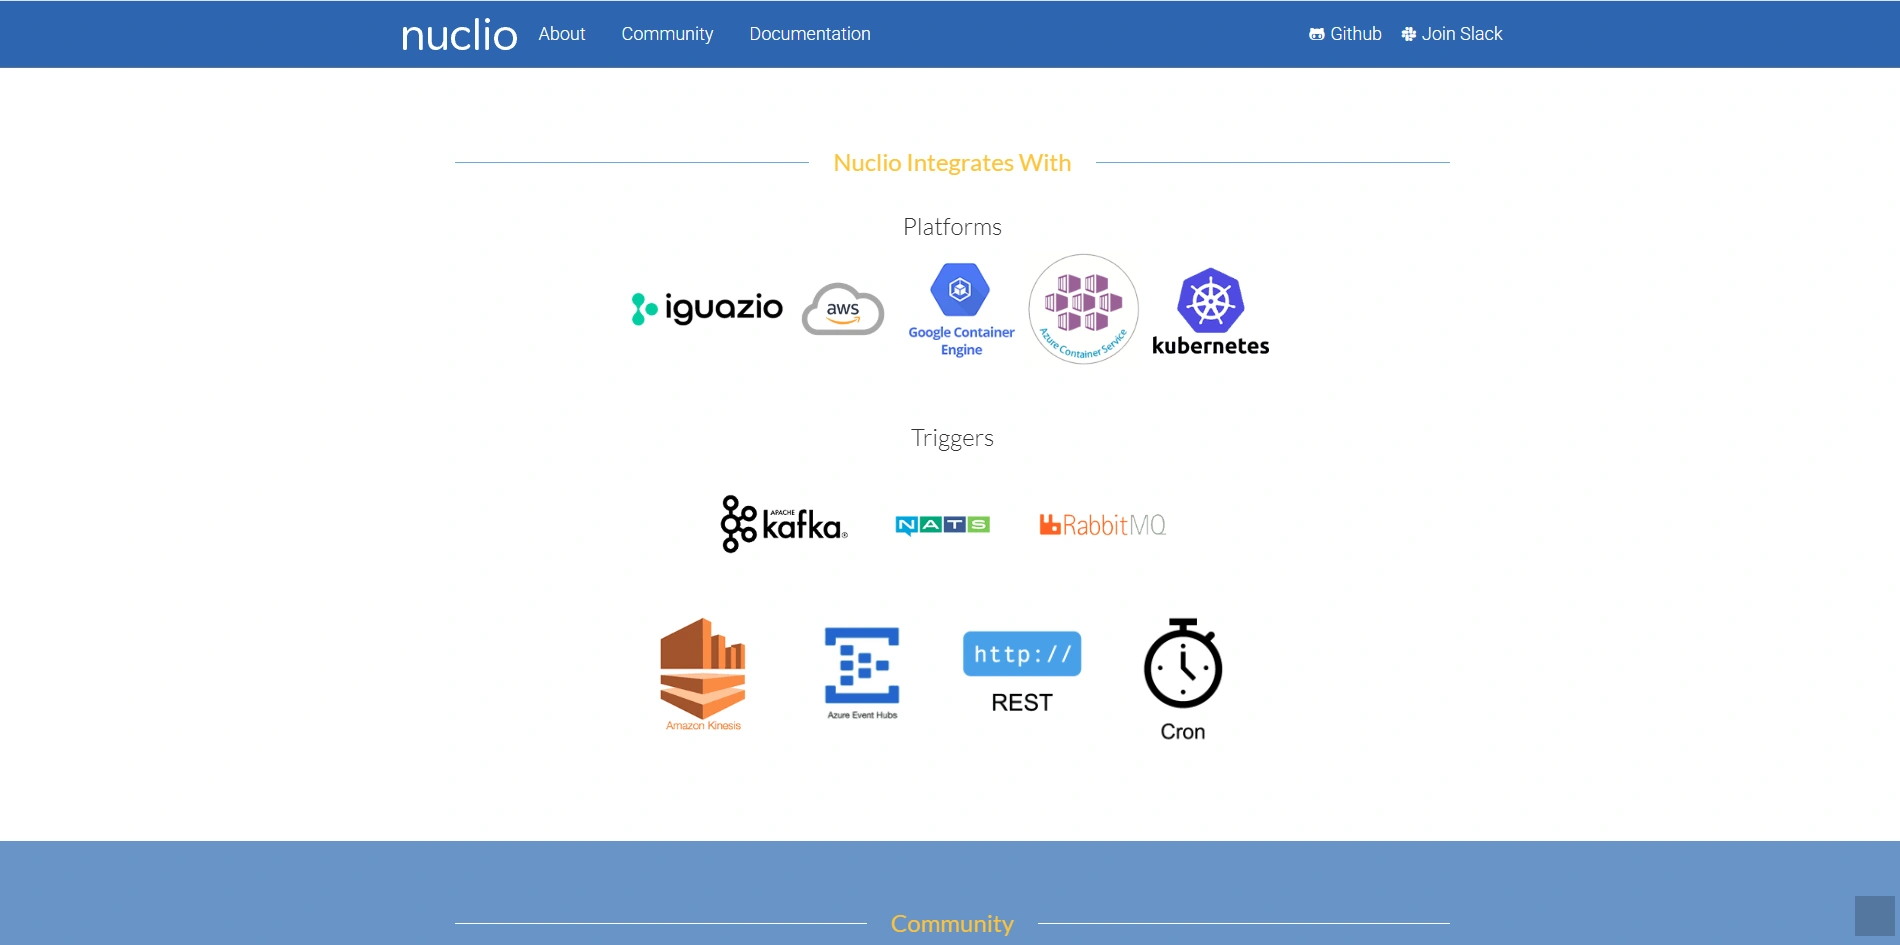Open the Community navigation link

pyautogui.click(x=667, y=34)
